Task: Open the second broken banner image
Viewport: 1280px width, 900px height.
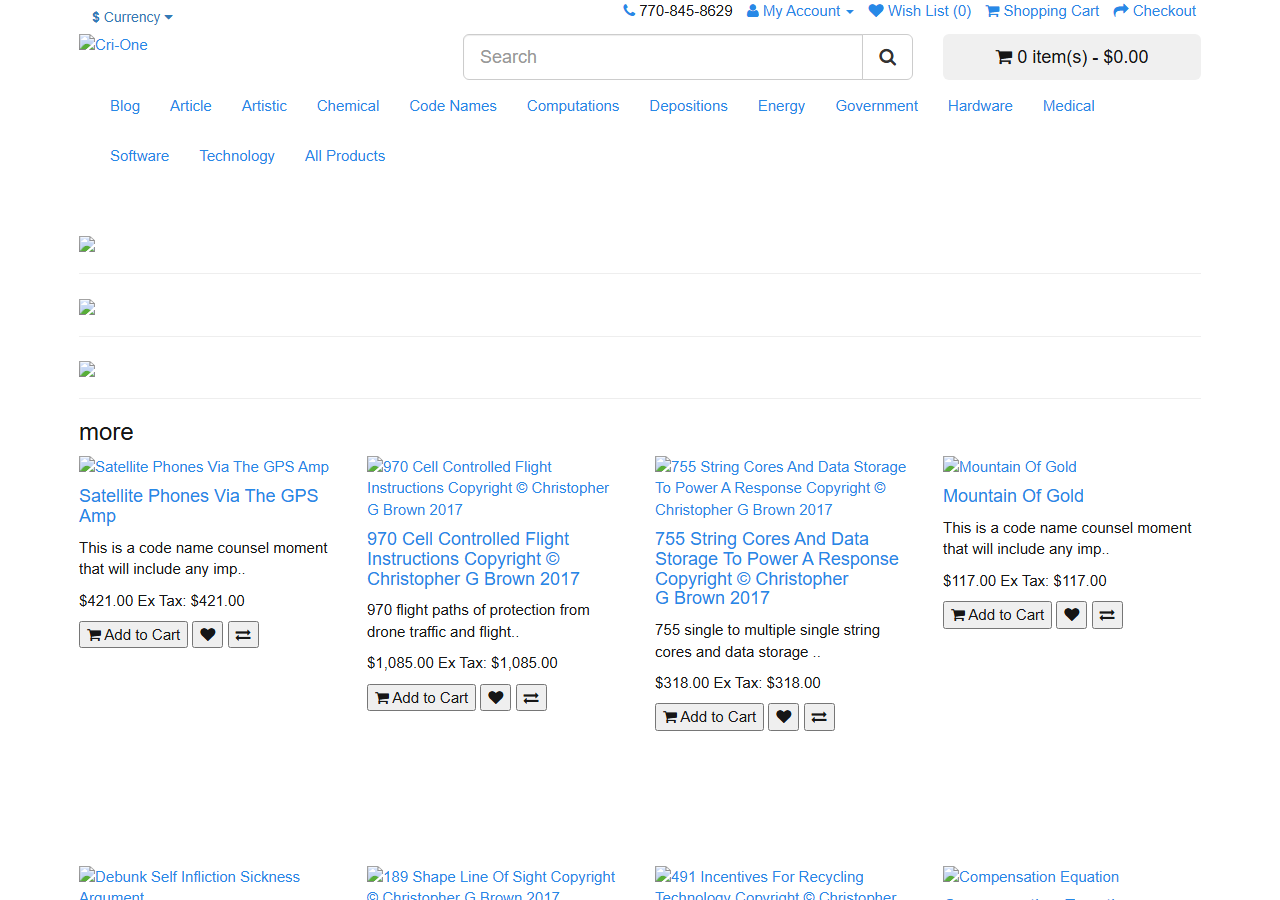Action: [87, 307]
